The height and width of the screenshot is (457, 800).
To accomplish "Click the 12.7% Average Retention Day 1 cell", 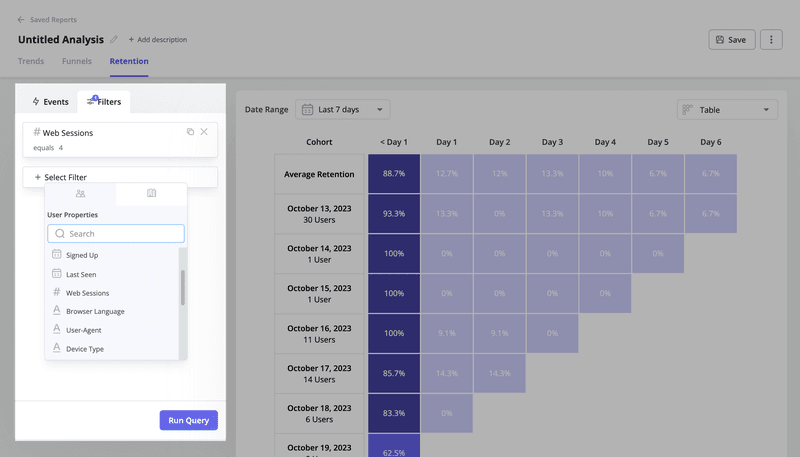I will pos(446,173).
